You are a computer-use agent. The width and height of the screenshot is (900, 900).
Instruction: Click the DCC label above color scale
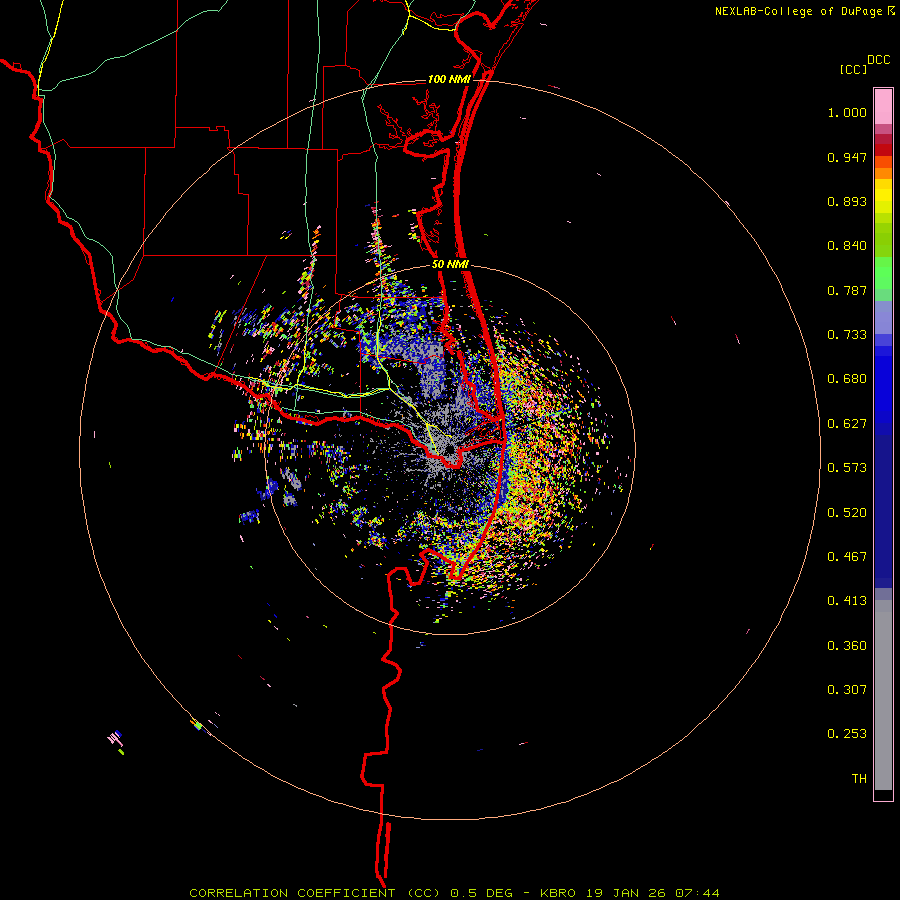pyautogui.click(x=879, y=60)
